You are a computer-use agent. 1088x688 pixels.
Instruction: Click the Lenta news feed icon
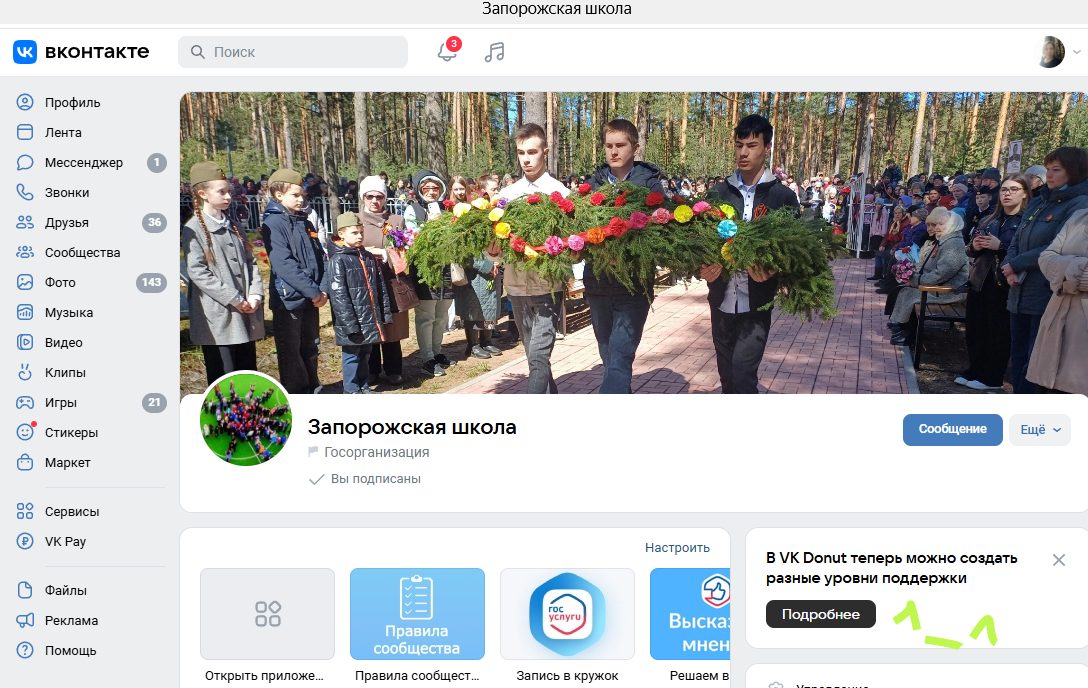pyautogui.click(x=25, y=132)
